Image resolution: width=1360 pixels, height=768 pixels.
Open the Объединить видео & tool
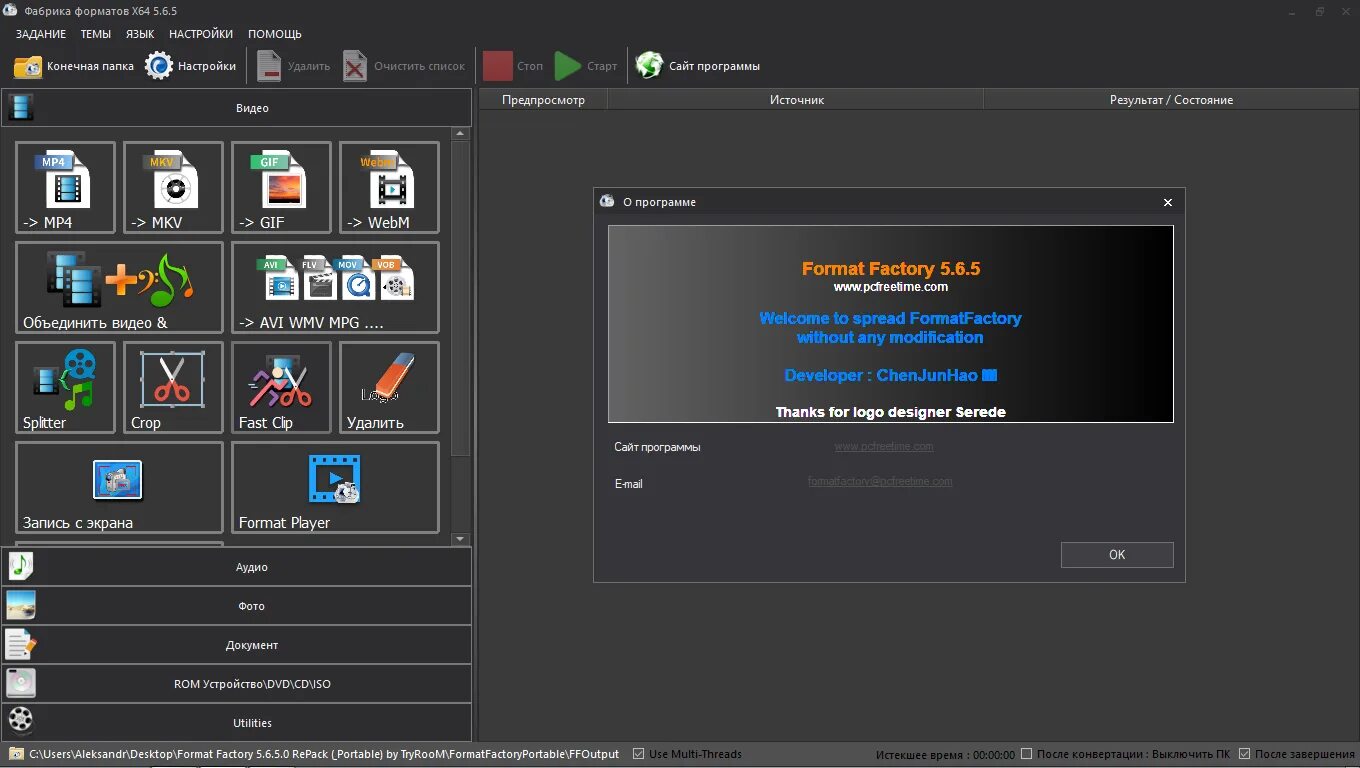(119, 287)
